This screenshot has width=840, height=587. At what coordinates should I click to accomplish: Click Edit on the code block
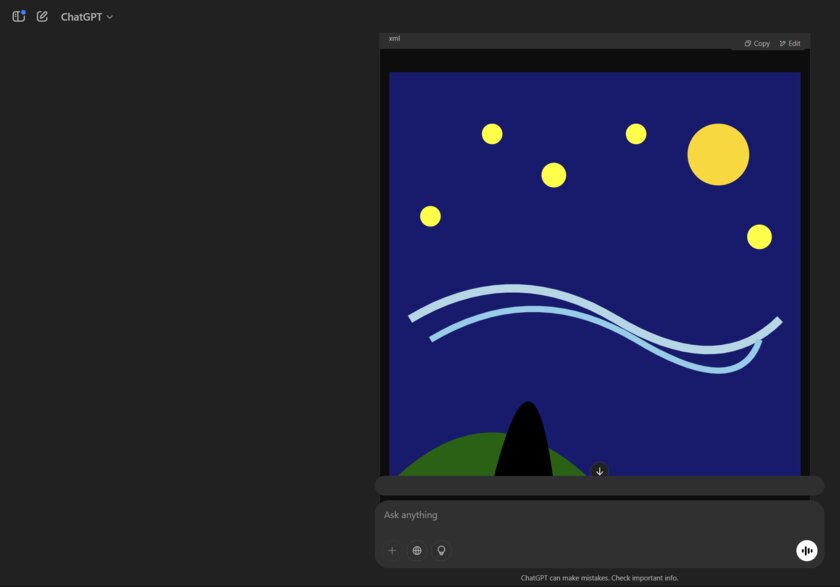coord(790,43)
